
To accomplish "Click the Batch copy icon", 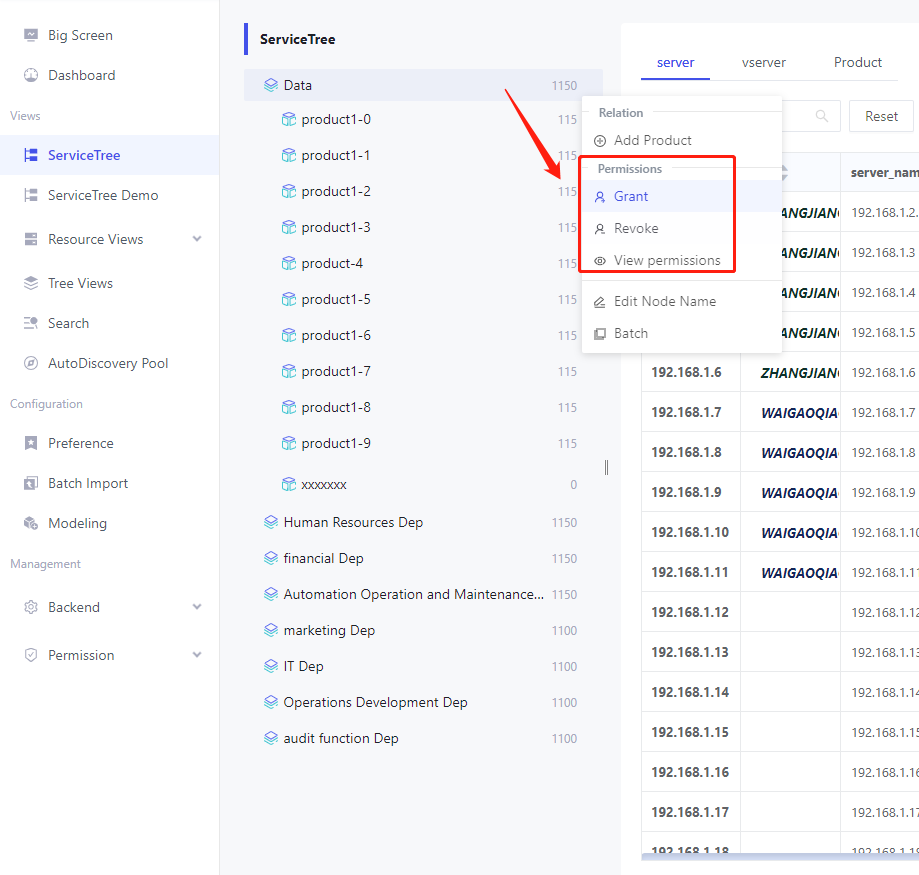I will click(x=600, y=334).
